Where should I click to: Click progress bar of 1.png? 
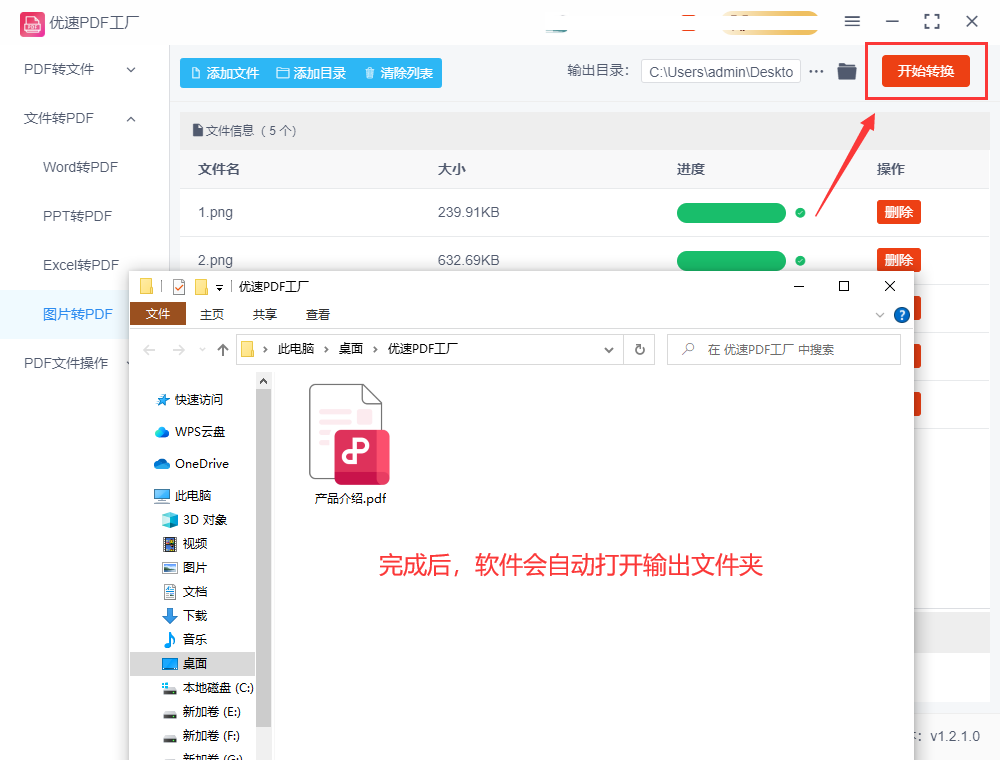731,213
